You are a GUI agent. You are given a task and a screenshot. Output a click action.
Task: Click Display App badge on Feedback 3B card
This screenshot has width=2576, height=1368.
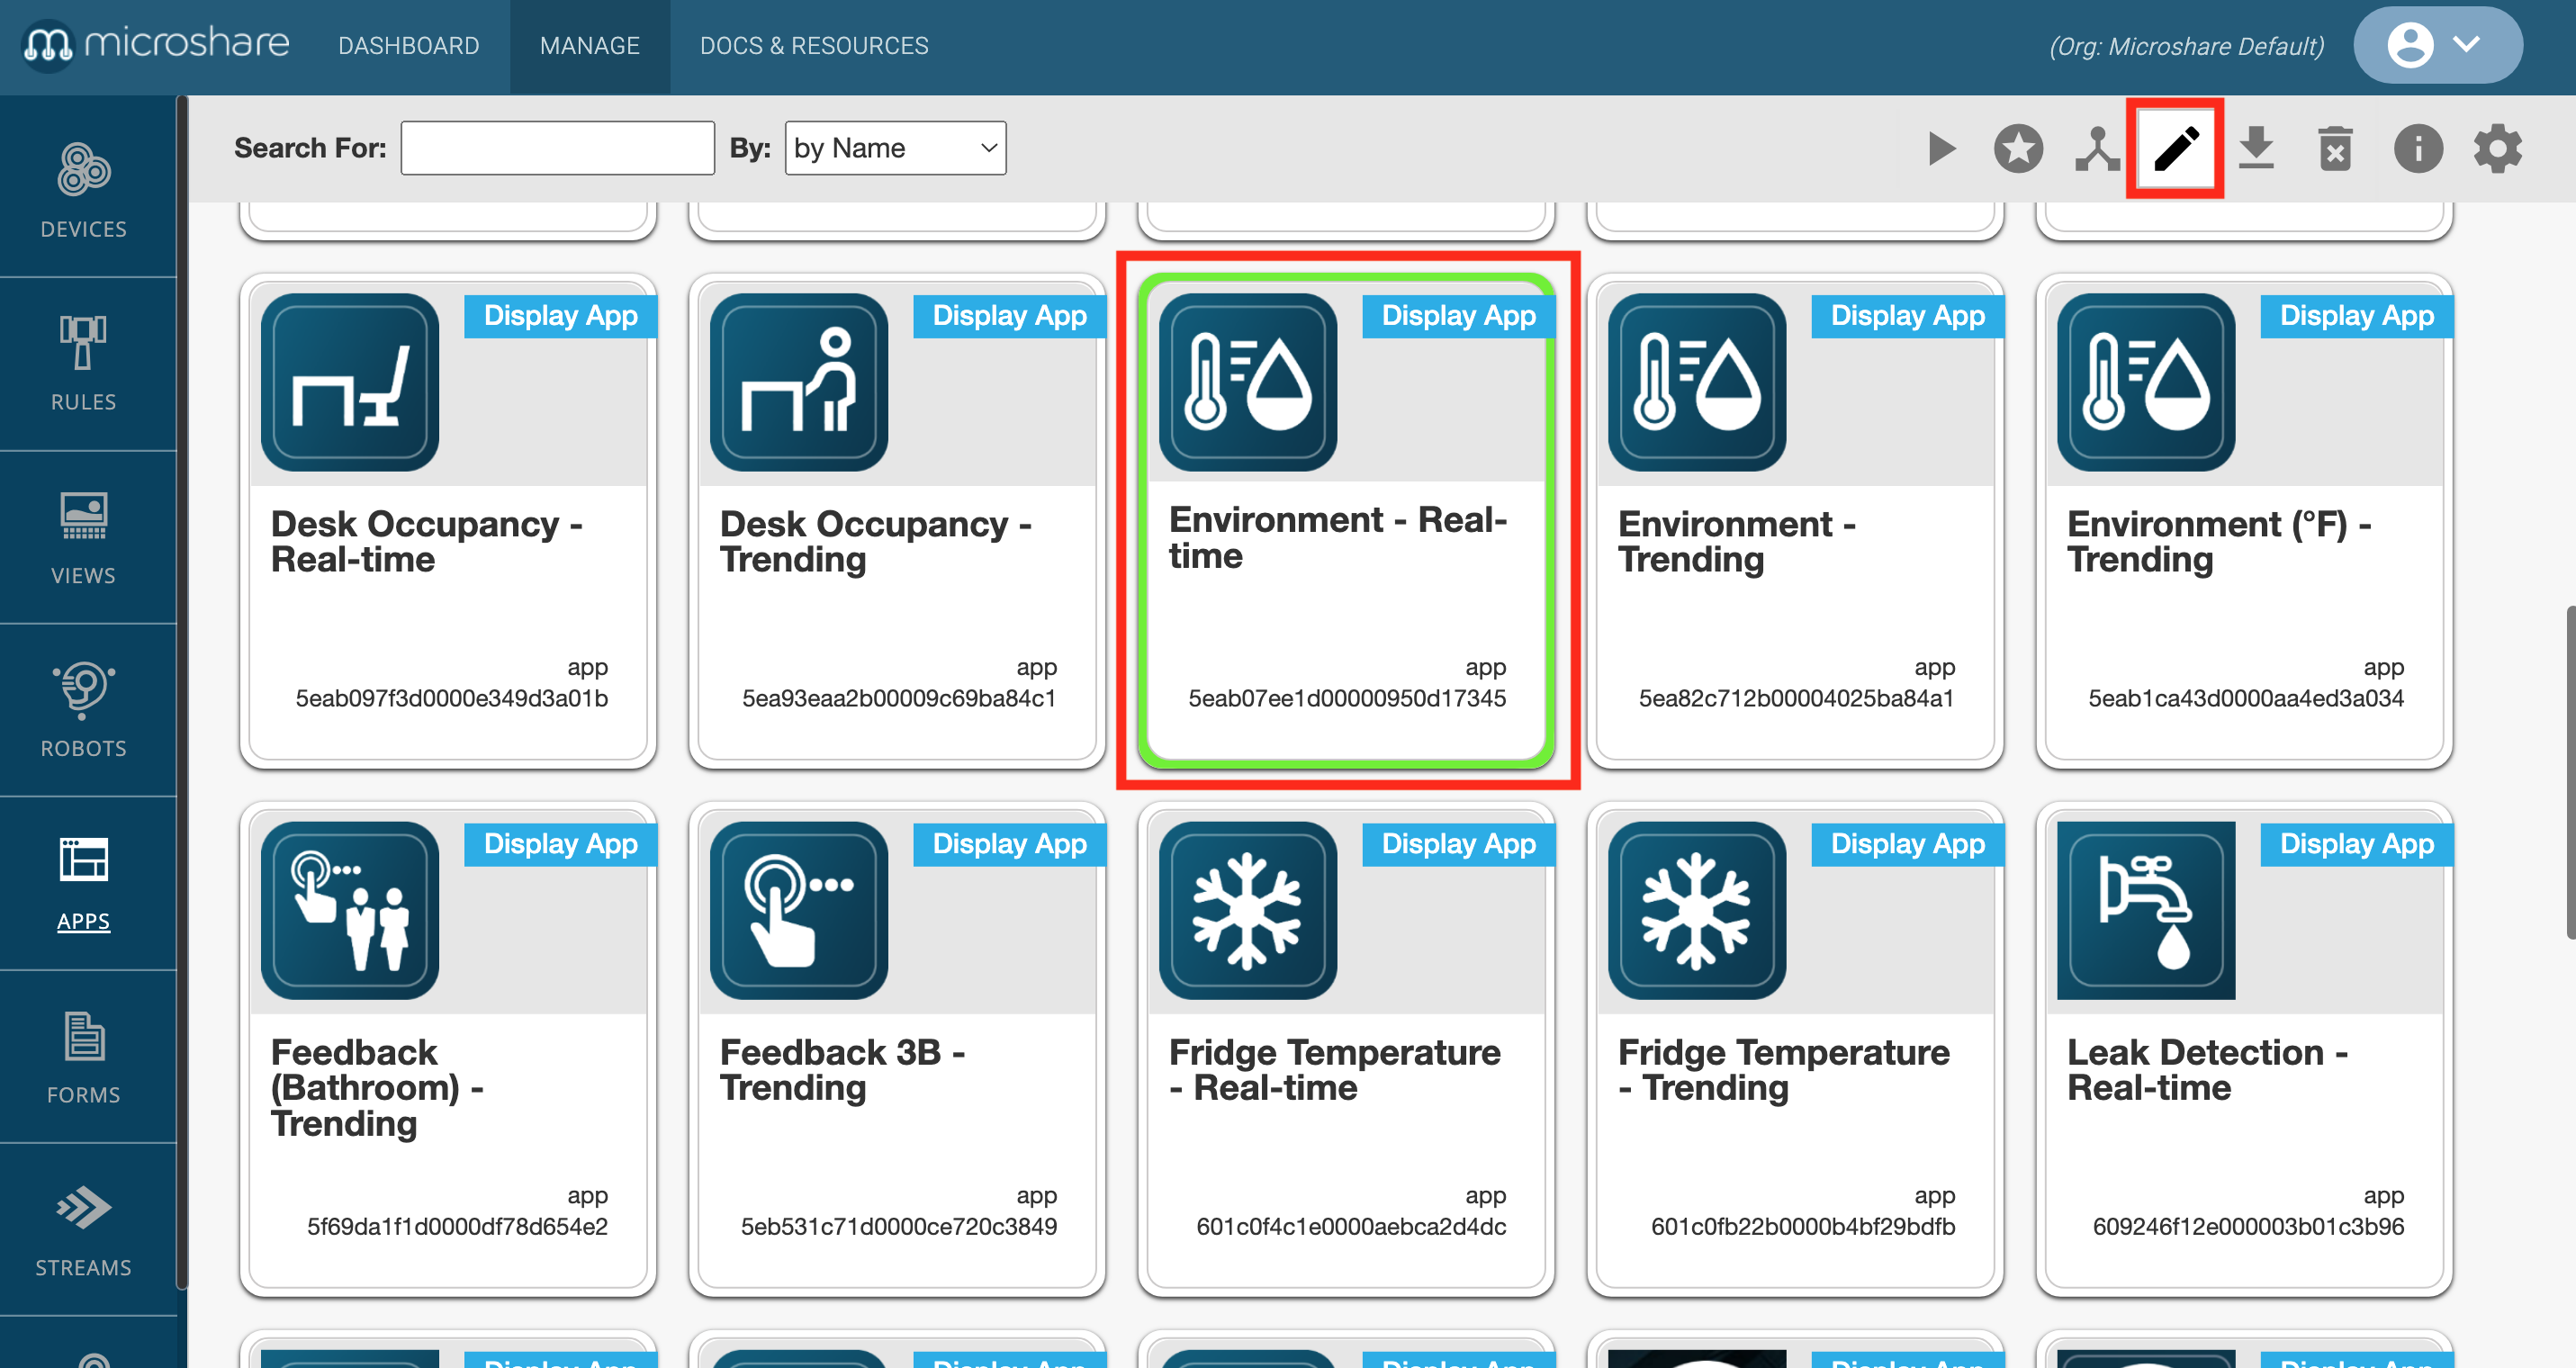coord(1009,844)
